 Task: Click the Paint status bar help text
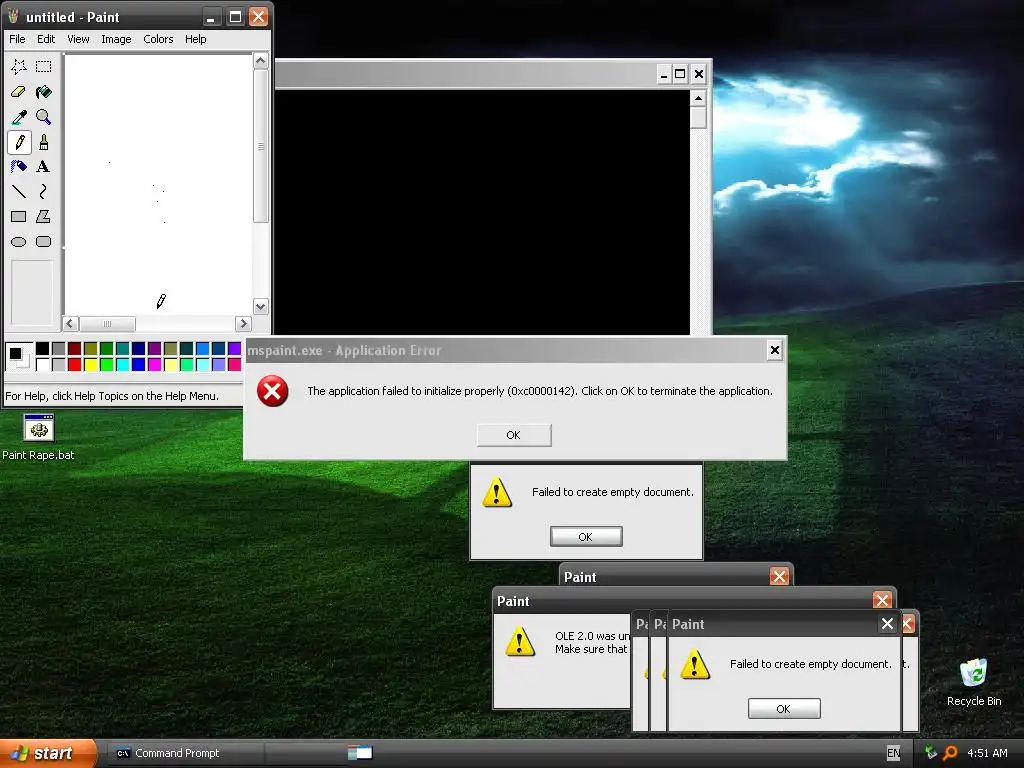(x=112, y=396)
